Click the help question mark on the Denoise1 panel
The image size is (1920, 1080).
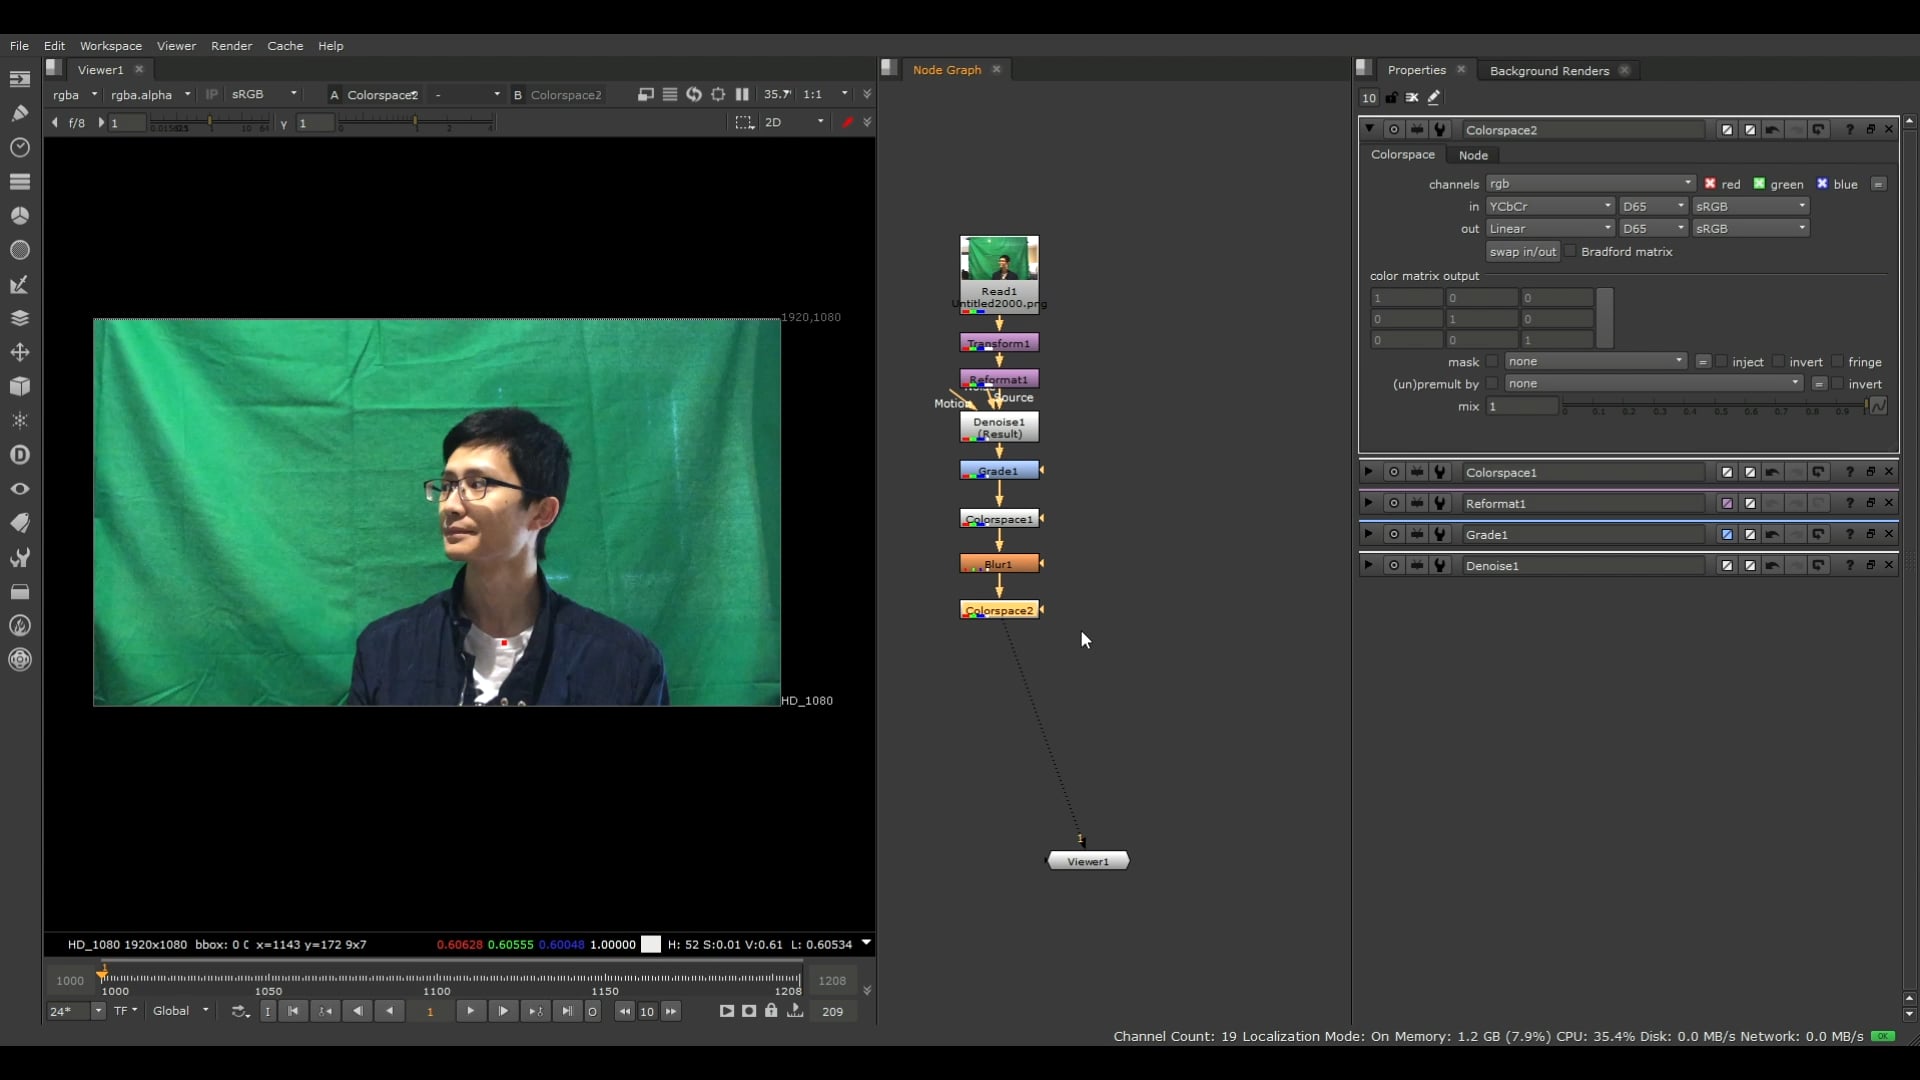[x=1848, y=565]
